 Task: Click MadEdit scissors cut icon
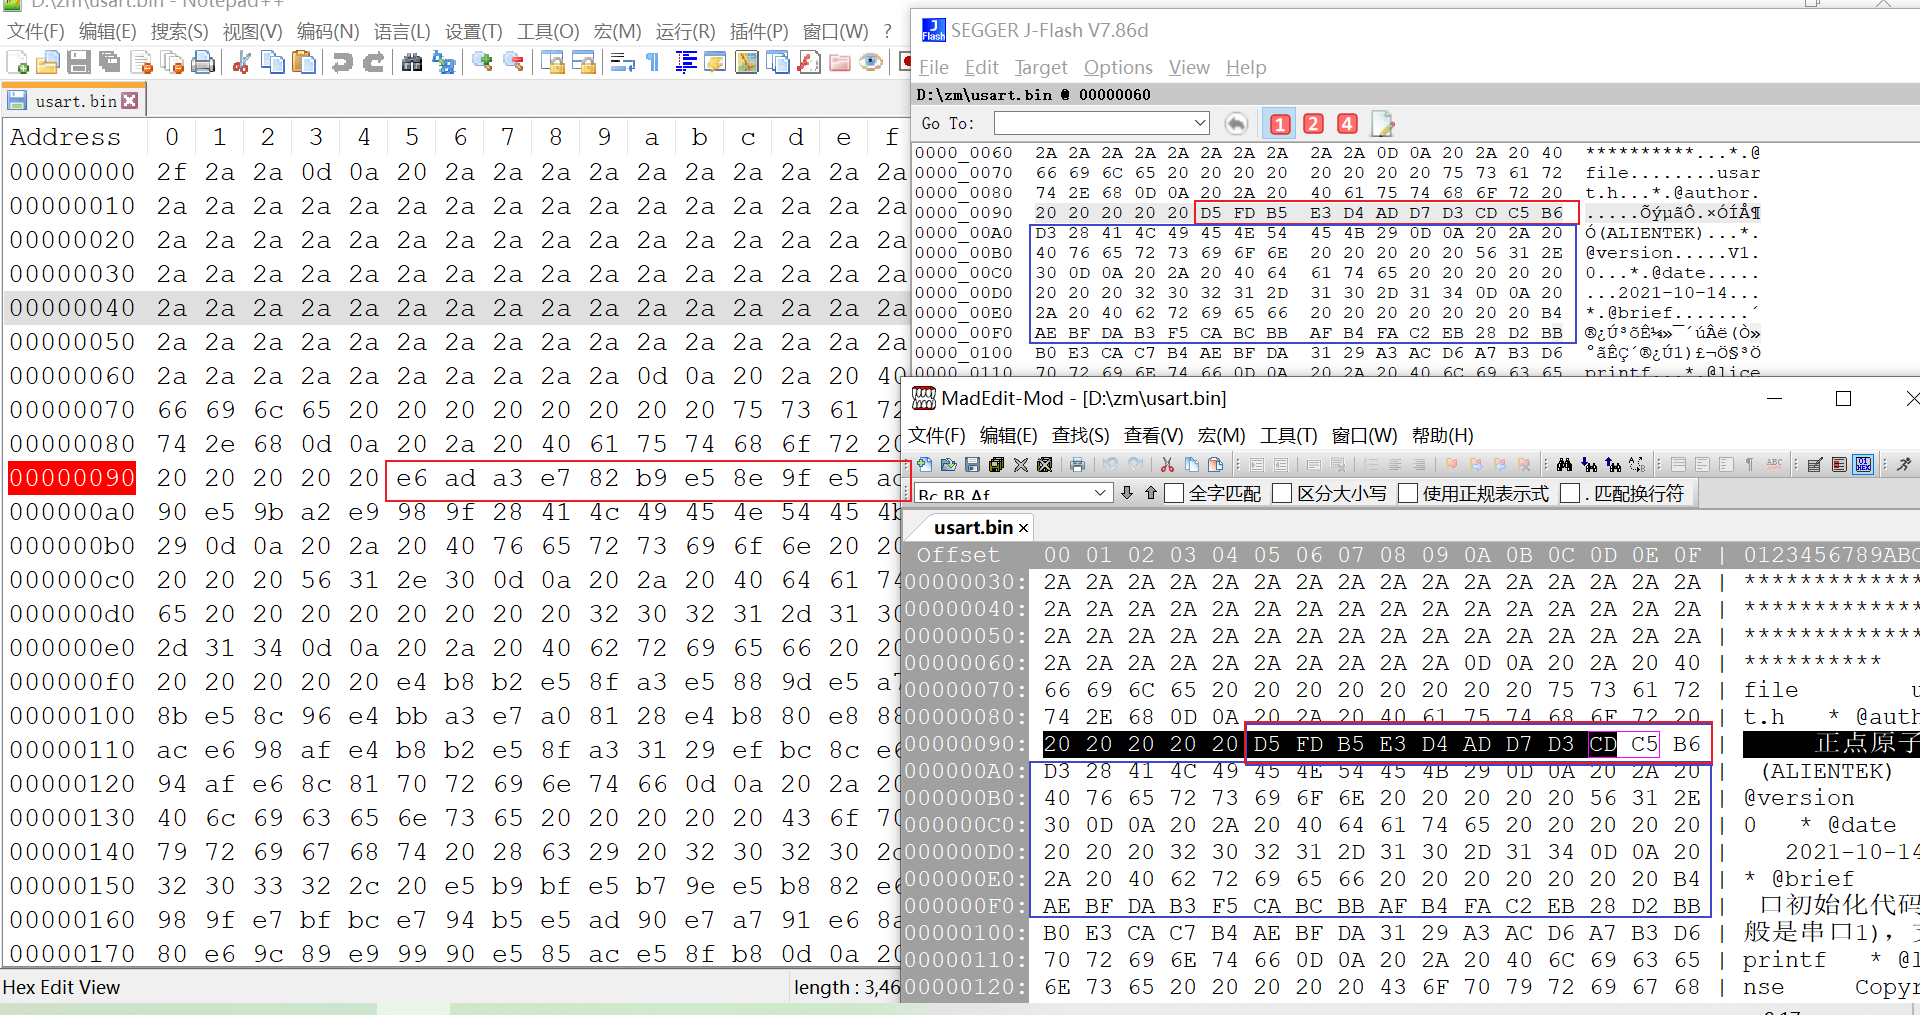click(x=1167, y=464)
